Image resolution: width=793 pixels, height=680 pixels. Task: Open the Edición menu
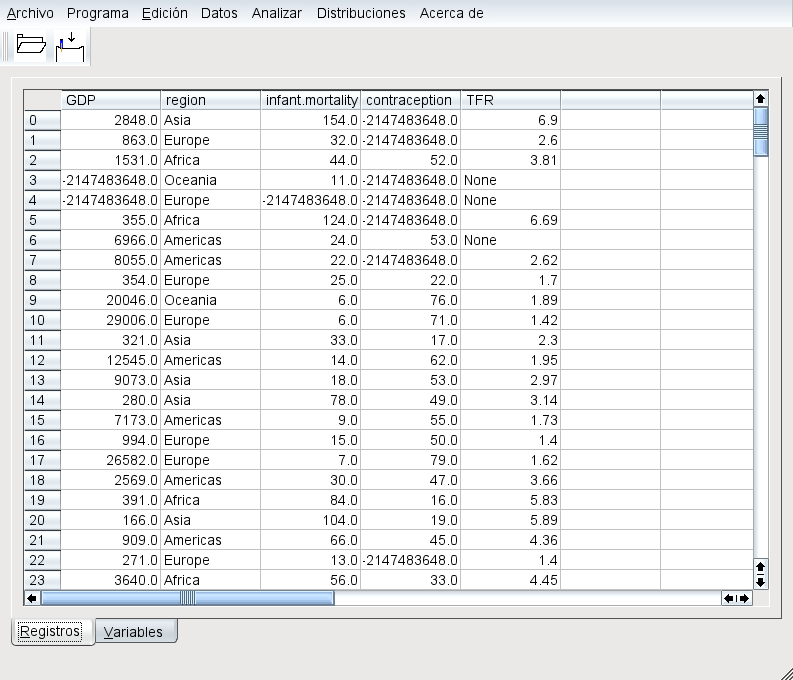click(164, 13)
